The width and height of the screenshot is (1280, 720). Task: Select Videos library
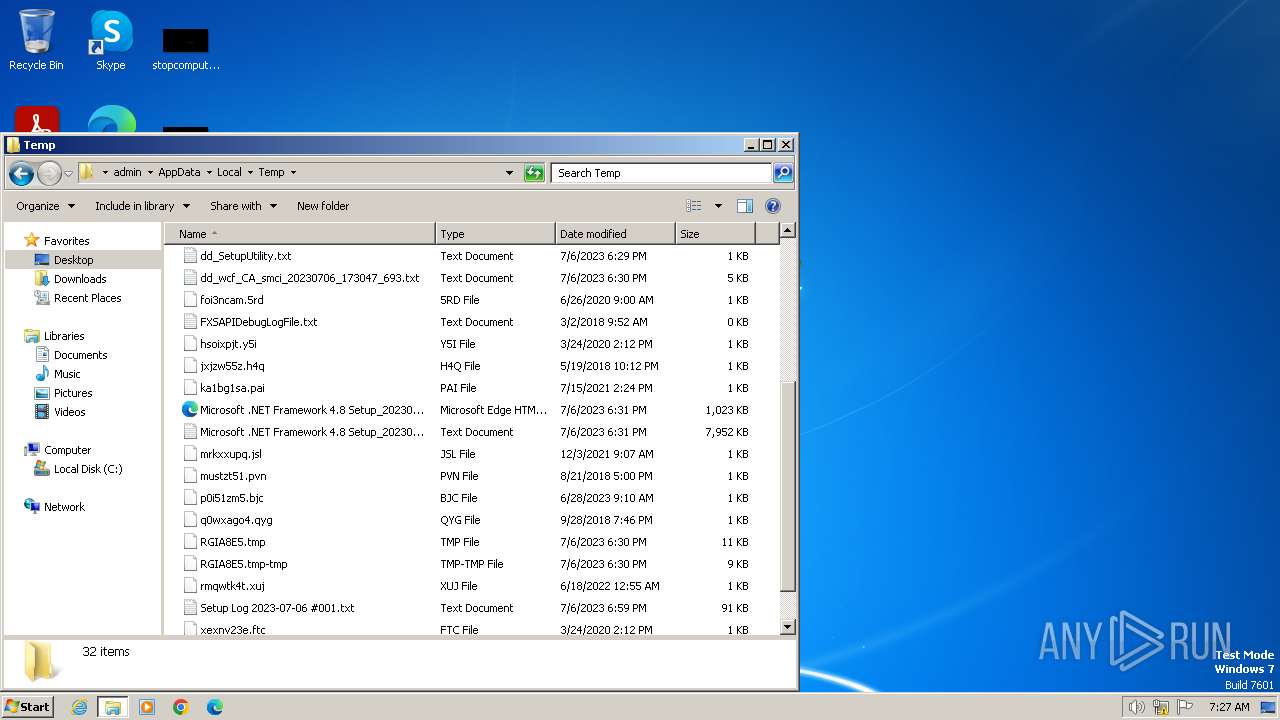[69, 412]
